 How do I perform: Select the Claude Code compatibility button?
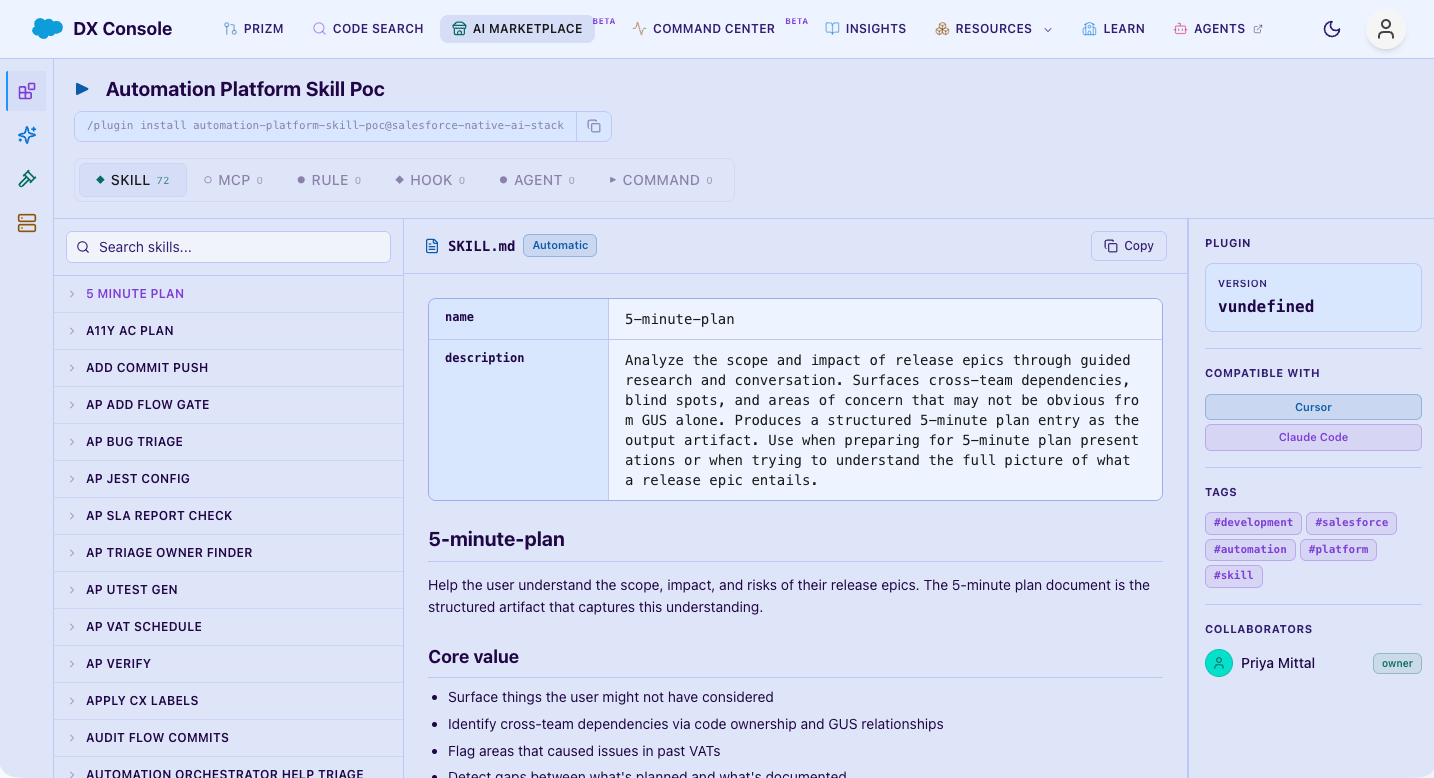tap(1313, 437)
